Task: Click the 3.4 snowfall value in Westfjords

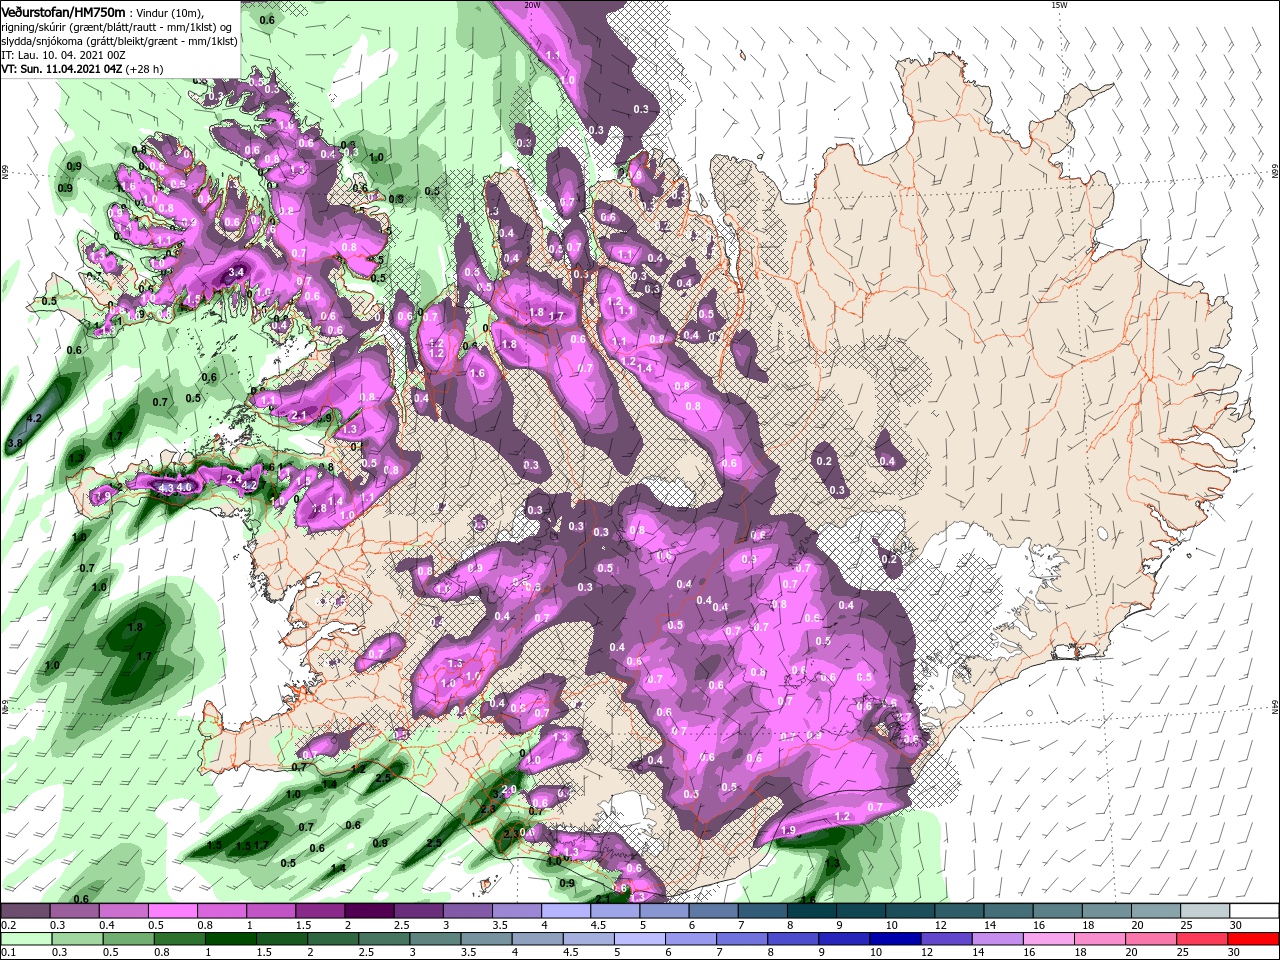Action: (x=236, y=272)
